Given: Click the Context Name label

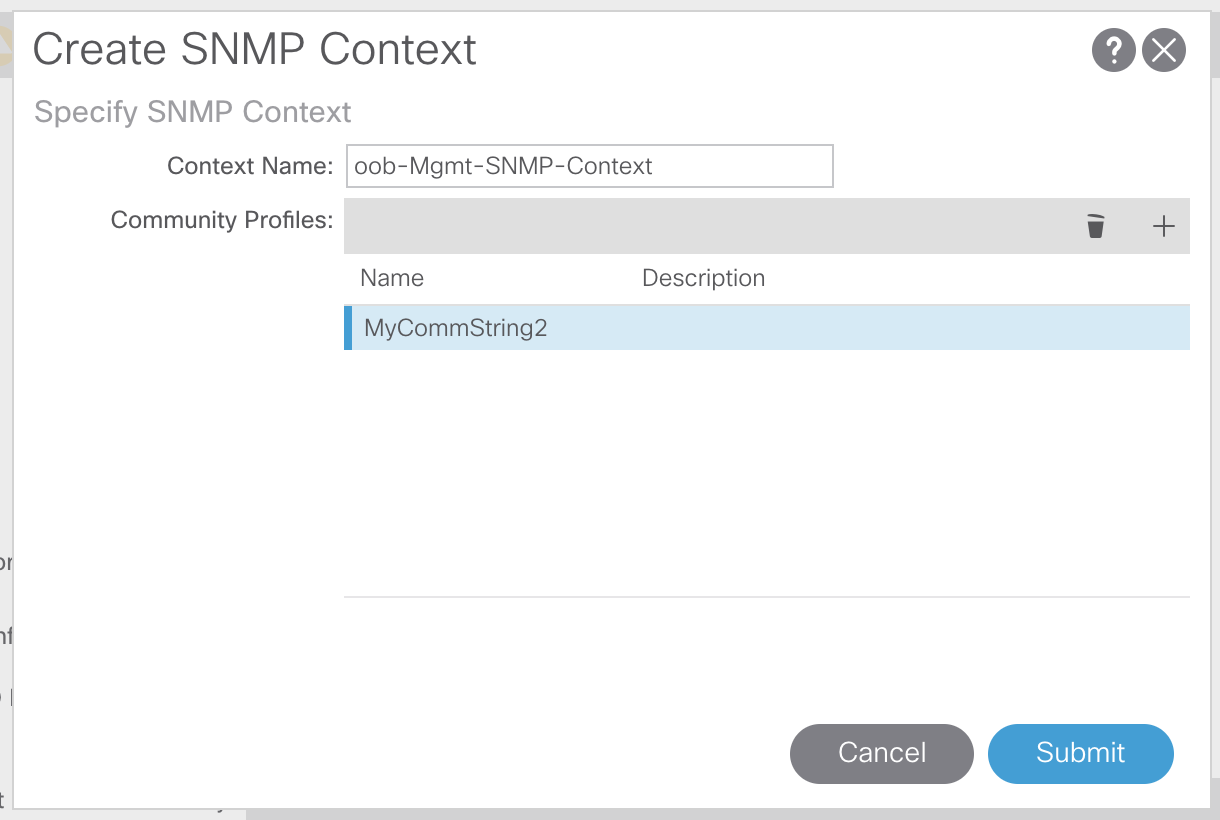Looking at the screenshot, I should pos(249,166).
